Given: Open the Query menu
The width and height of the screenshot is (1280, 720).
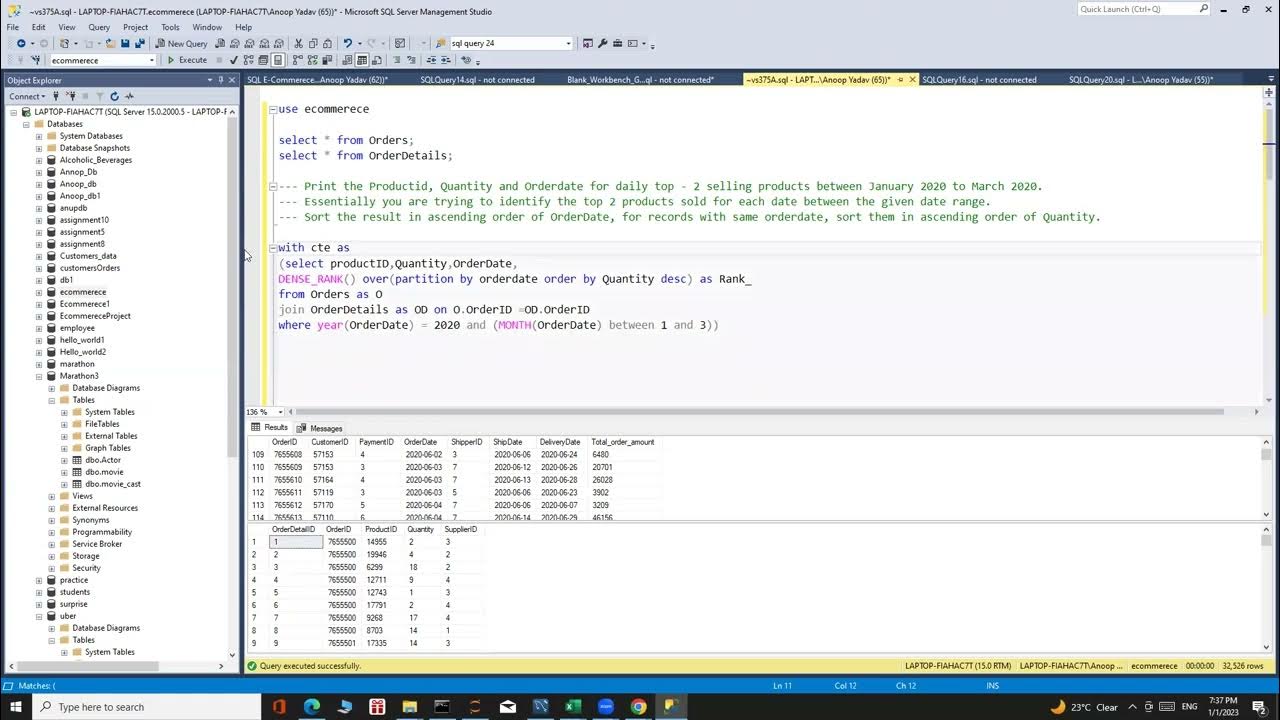Looking at the screenshot, I should tap(99, 27).
